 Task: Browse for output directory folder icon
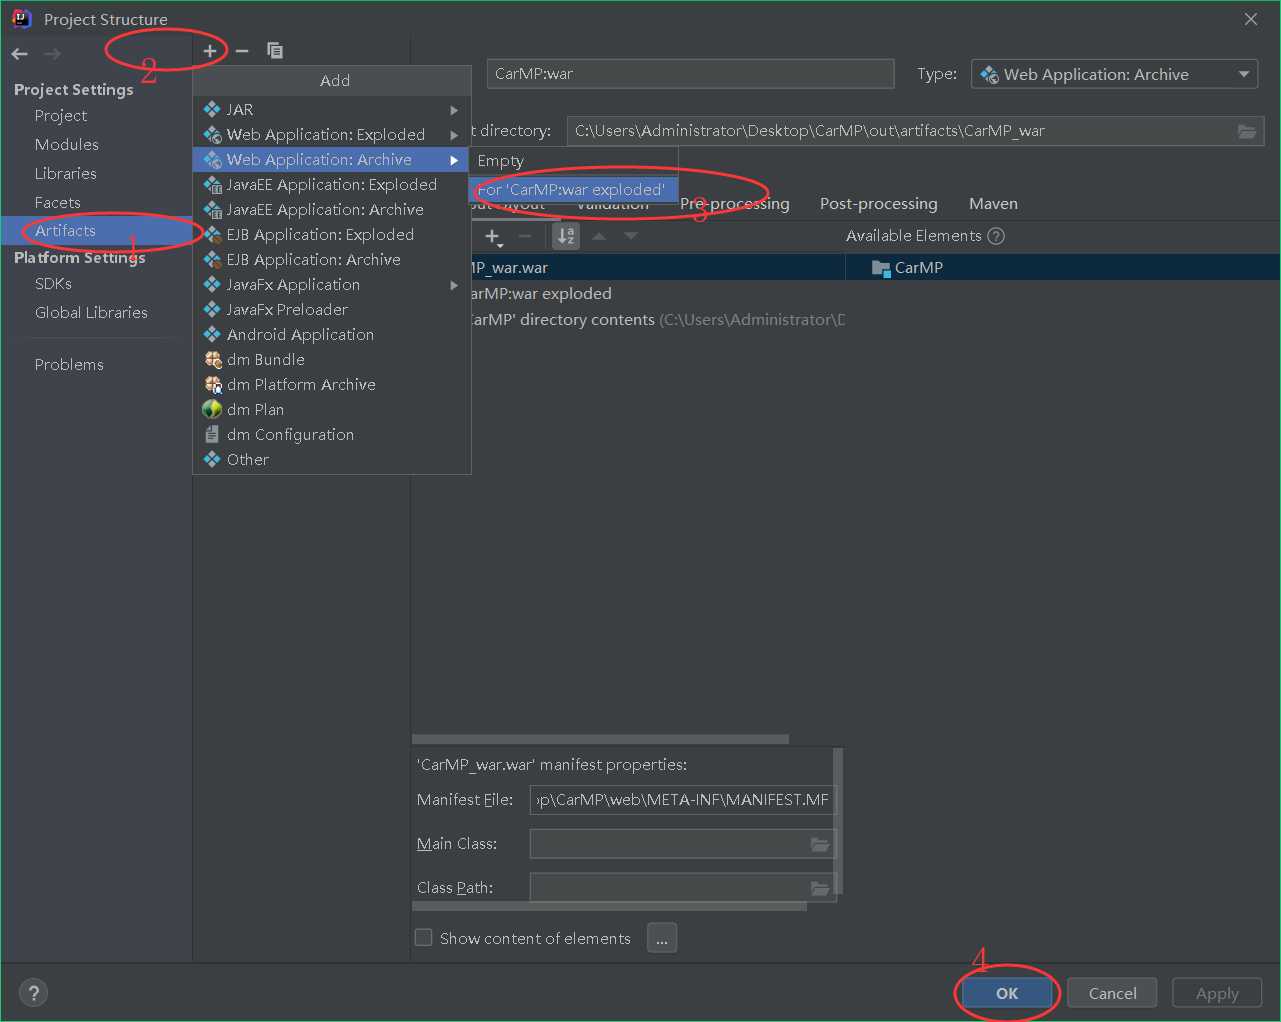(x=1247, y=131)
